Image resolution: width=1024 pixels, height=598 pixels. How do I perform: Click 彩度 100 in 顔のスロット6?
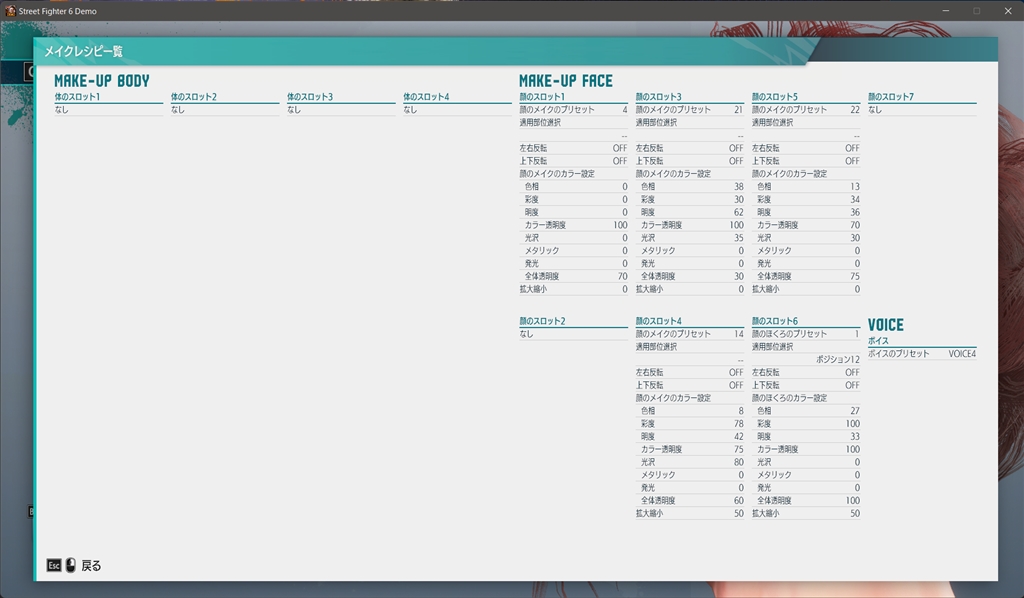pos(806,424)
